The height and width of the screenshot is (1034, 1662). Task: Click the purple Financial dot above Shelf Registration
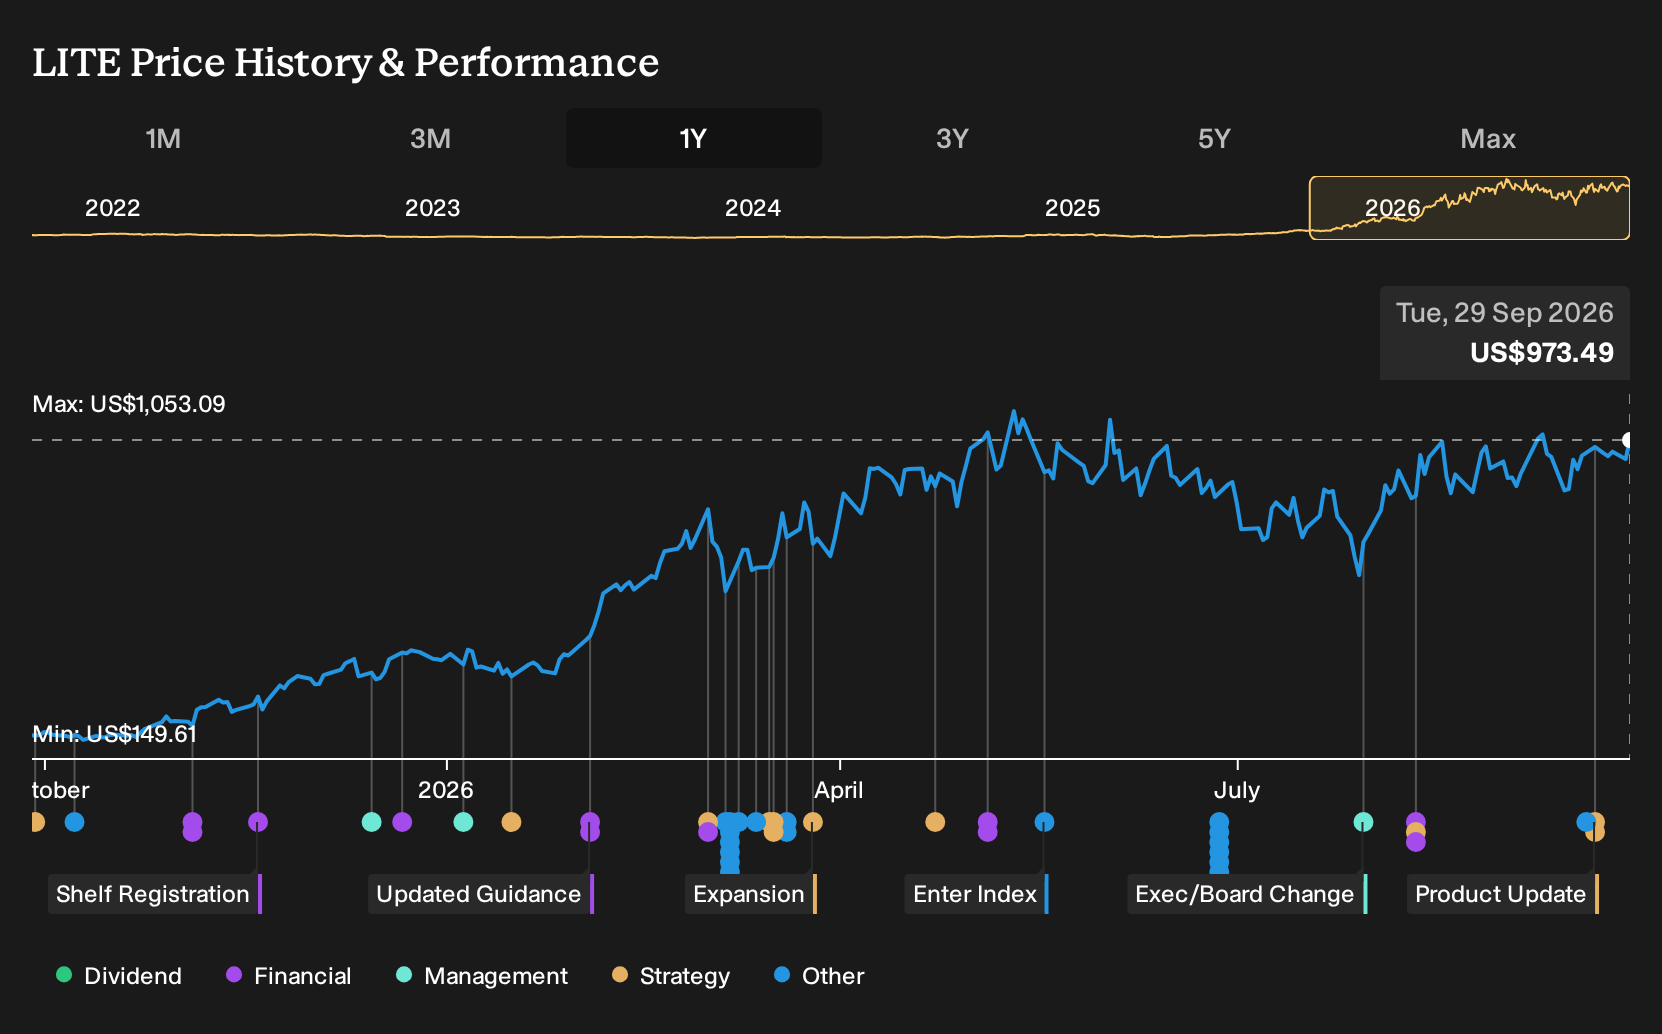point(257,822)
